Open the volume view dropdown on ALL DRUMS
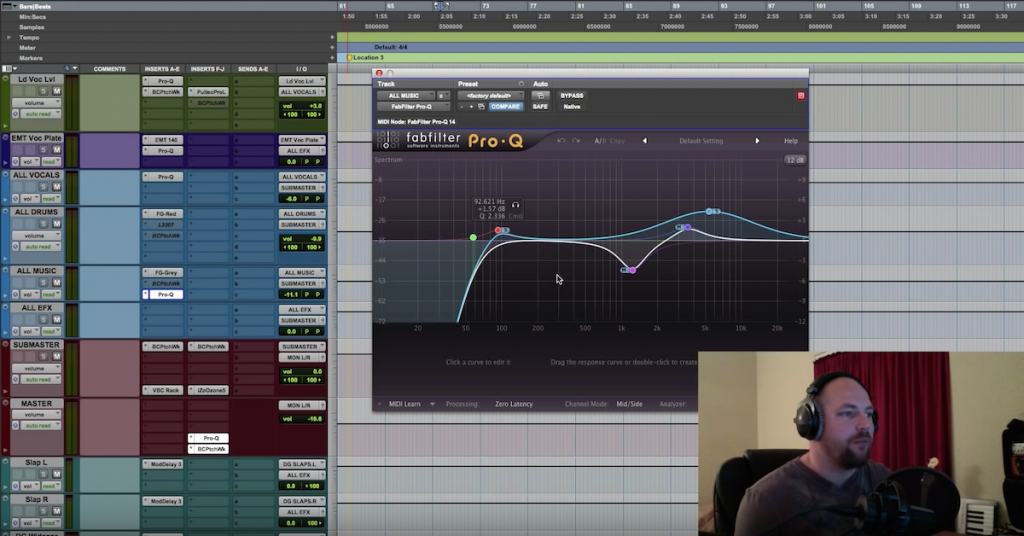This screenshot has width=1024, height=536. click(x=38, y=235)
